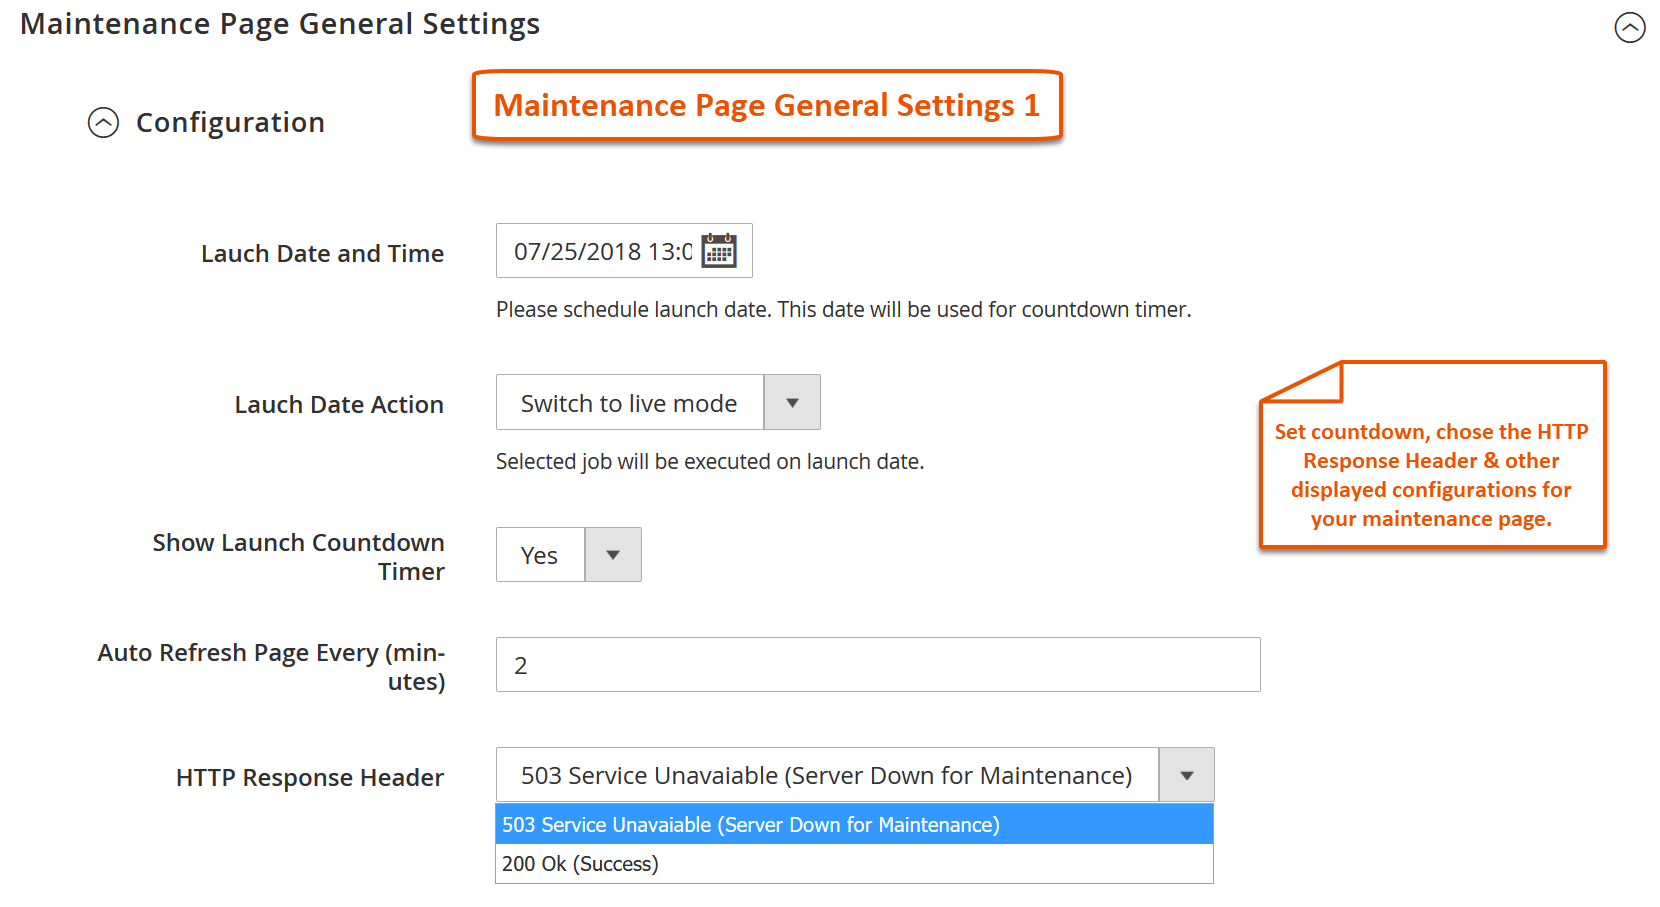Choose 200 Ok (Success) as response header
The width and height of the screenshot is (1660, 907).
pos(580,863)
